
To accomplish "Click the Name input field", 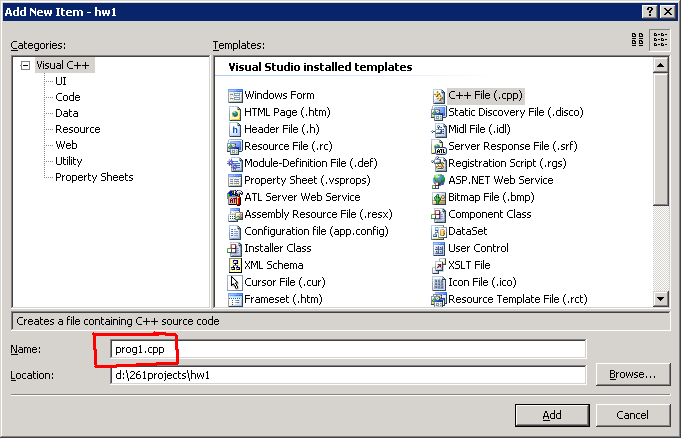I will (x=348, y=349).
